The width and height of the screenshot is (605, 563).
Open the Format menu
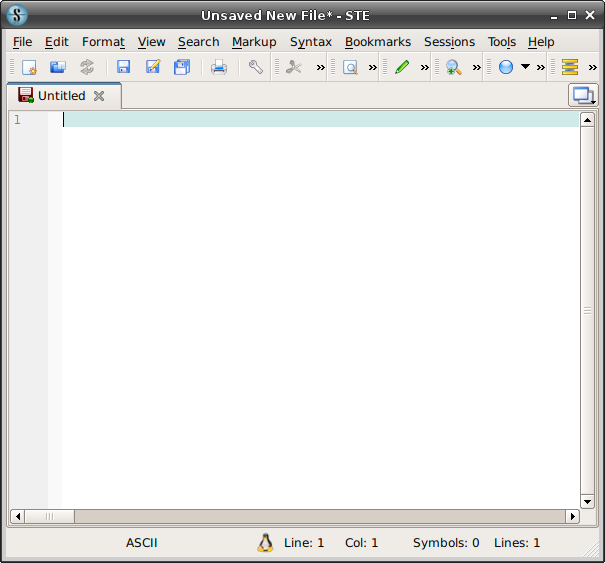[103, 42]
